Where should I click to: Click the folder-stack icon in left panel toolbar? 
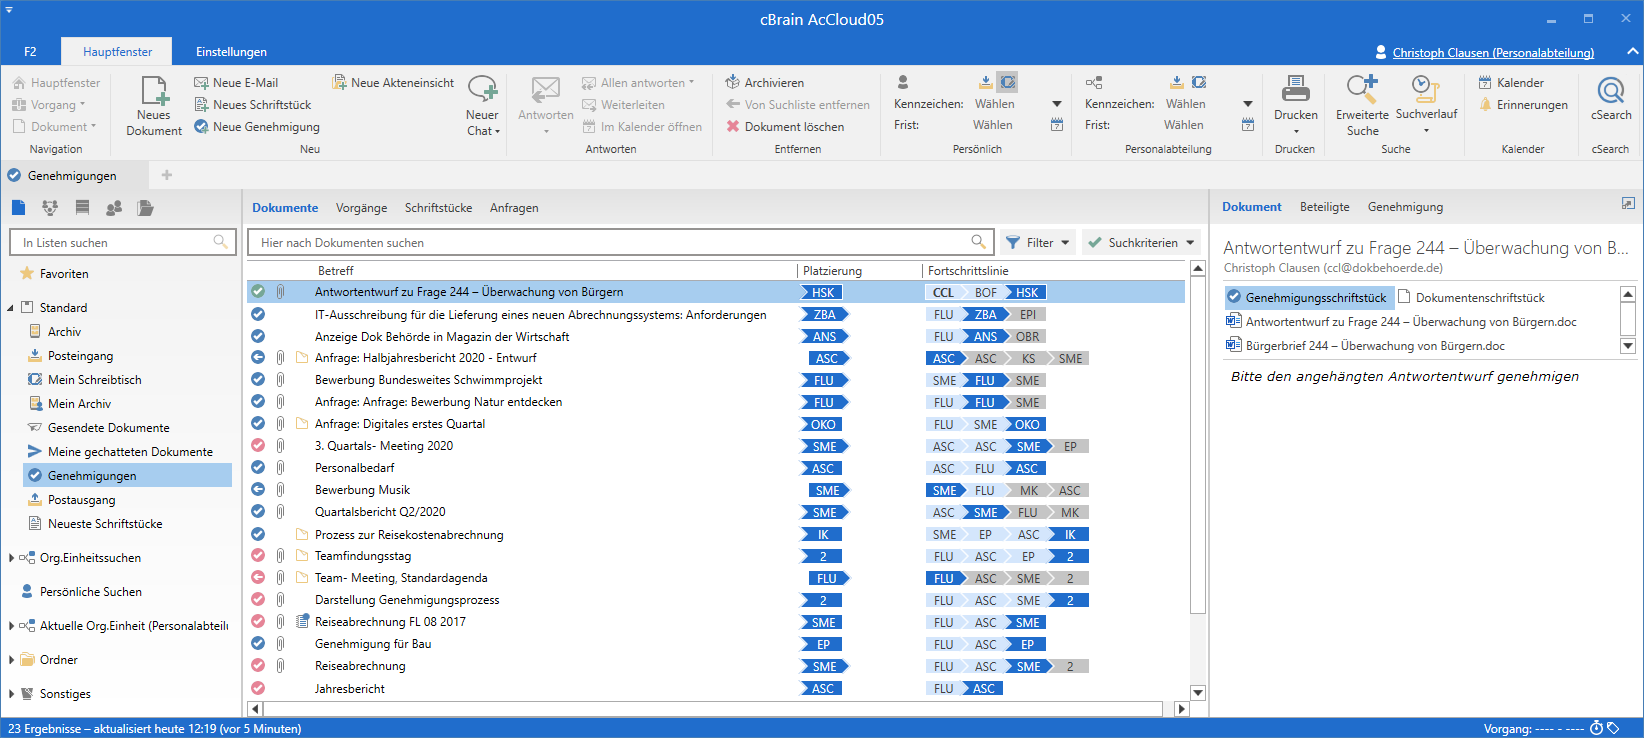coord(146,208)
